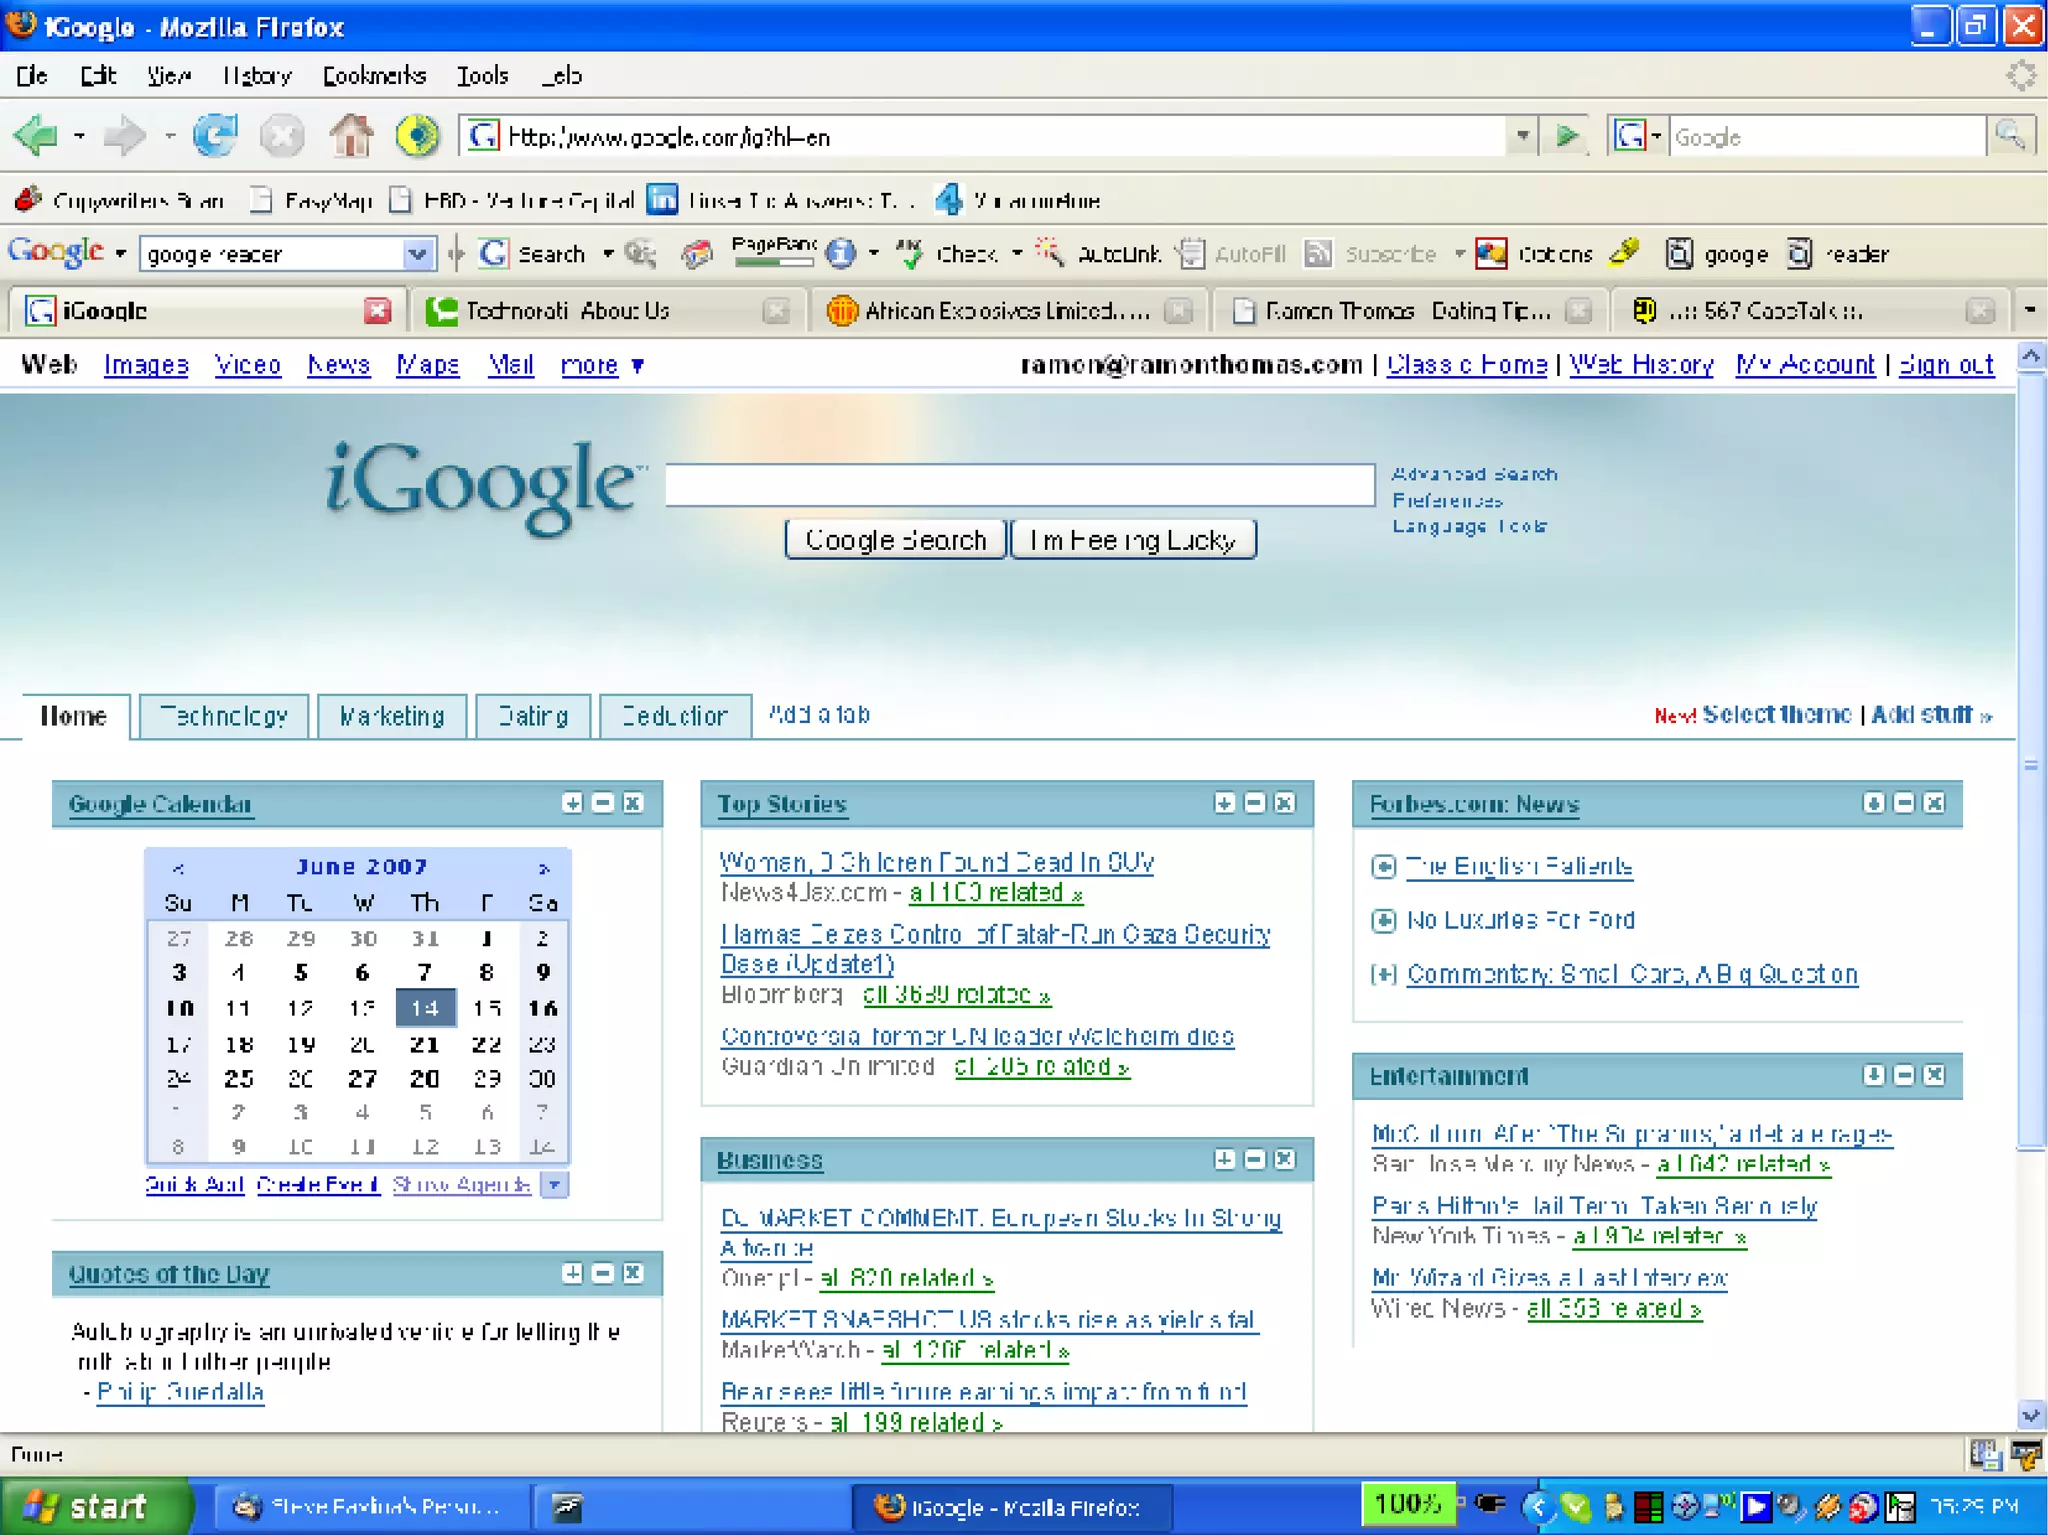
Task: Close the iGoogle browser tab
Action: [x=377, y=311]
